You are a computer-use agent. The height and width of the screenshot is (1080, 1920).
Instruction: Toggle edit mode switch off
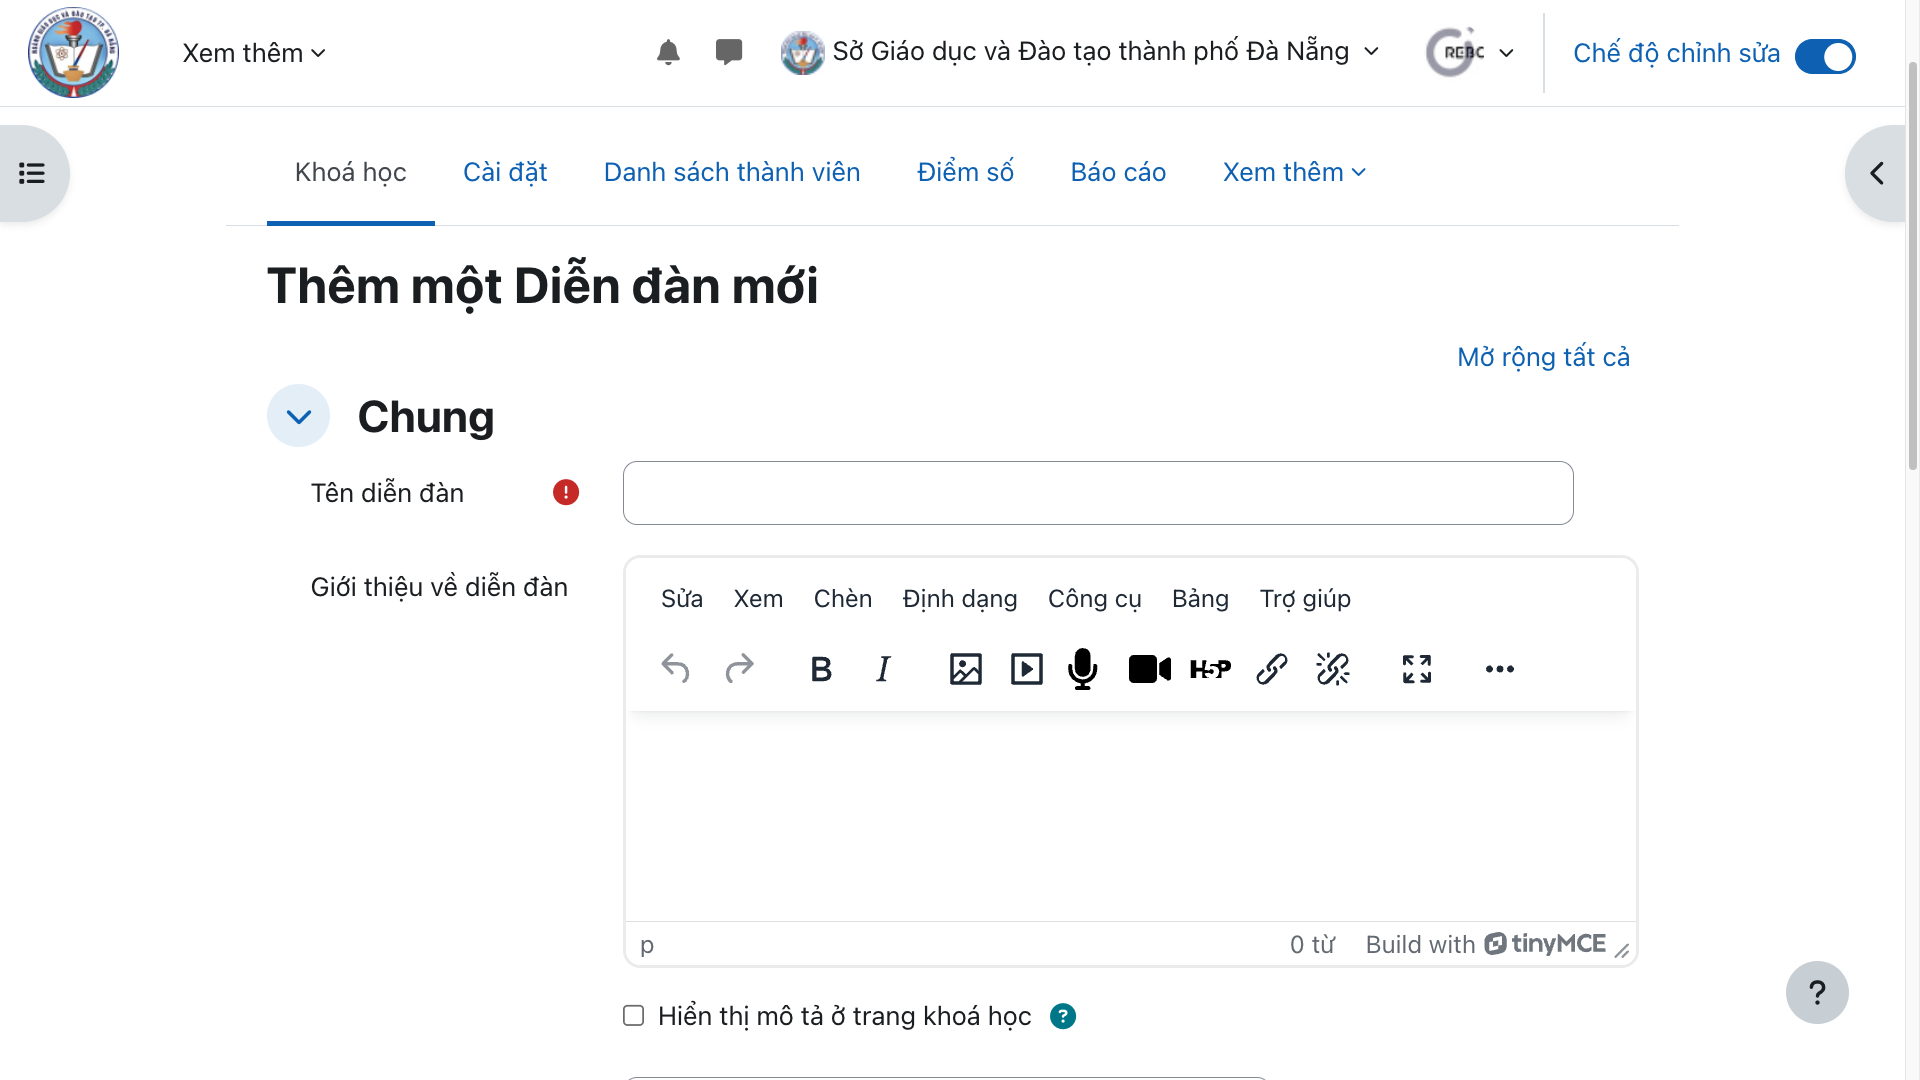tap(1825, 56)
